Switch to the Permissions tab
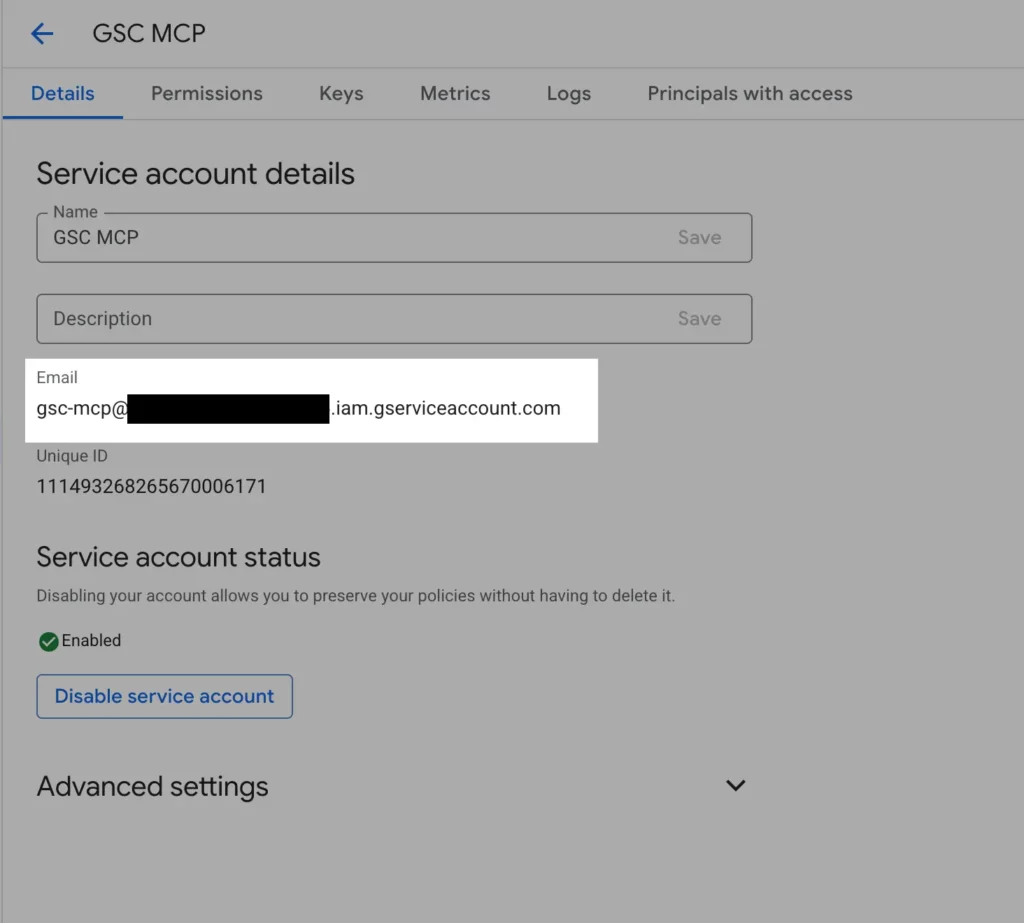The image size is (1024, 923). (x=206, y=93)
